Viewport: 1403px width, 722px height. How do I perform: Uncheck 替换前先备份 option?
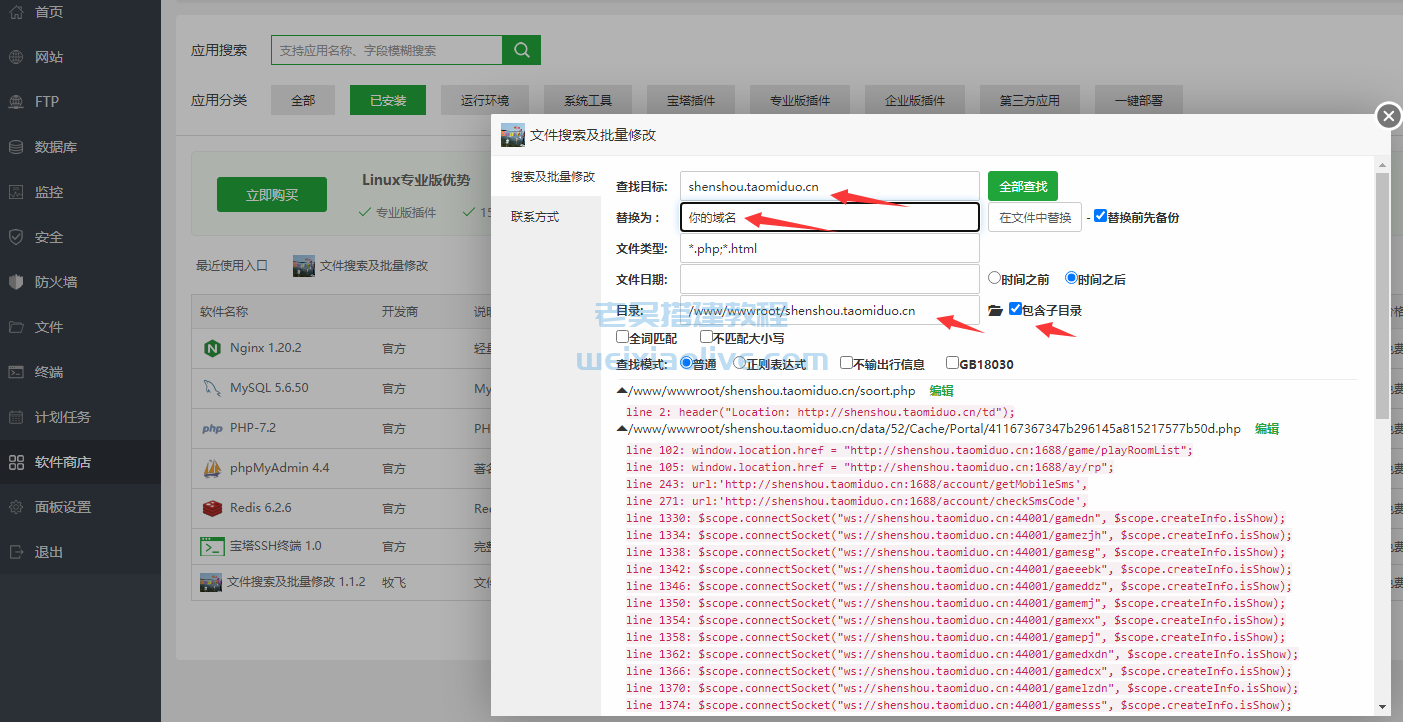pyautogui.click(x=1101, y=216)
